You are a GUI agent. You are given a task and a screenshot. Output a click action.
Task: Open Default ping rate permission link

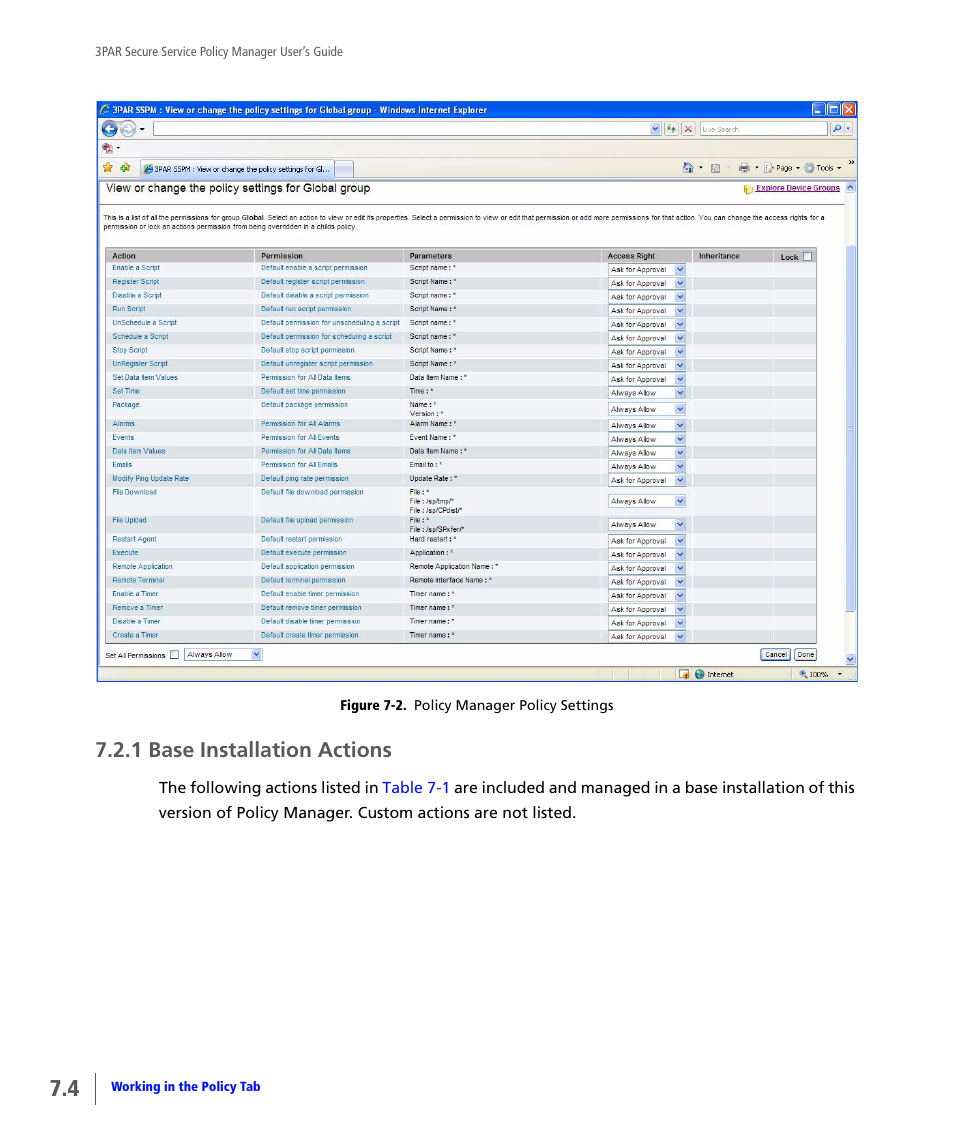pos(305,479)
